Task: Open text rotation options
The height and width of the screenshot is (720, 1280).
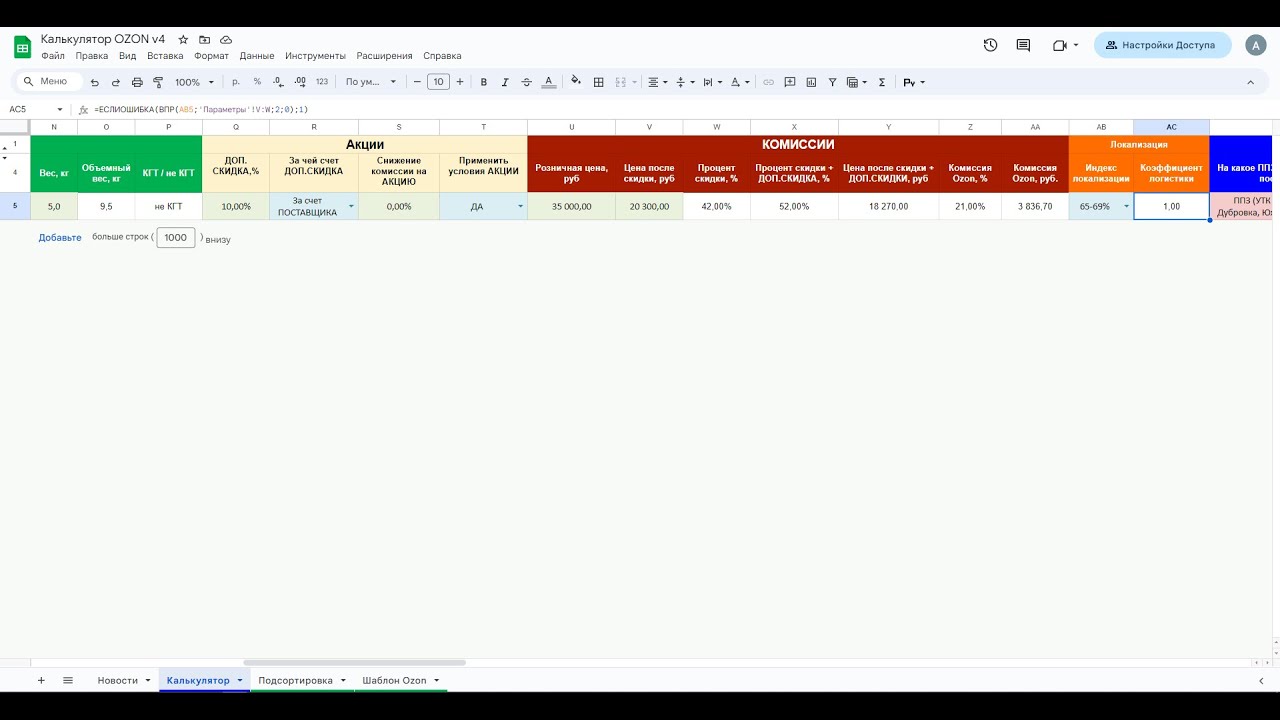Action: [740, 82]
